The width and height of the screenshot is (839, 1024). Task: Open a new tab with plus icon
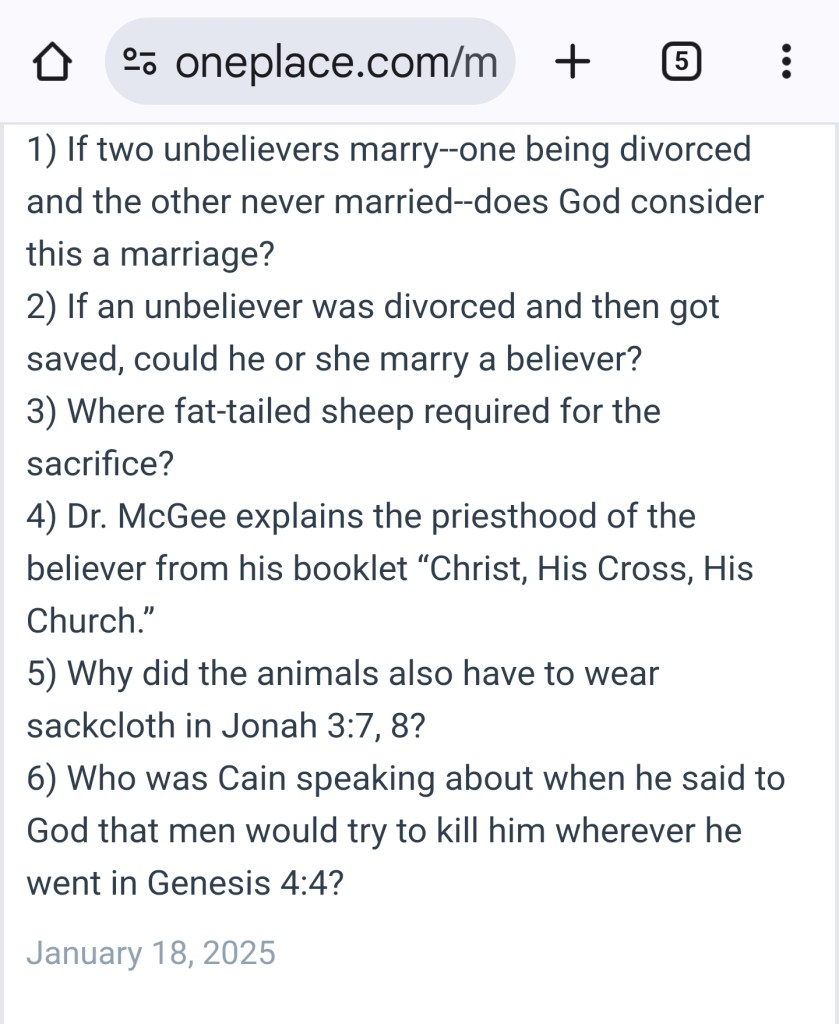point(572,63)
